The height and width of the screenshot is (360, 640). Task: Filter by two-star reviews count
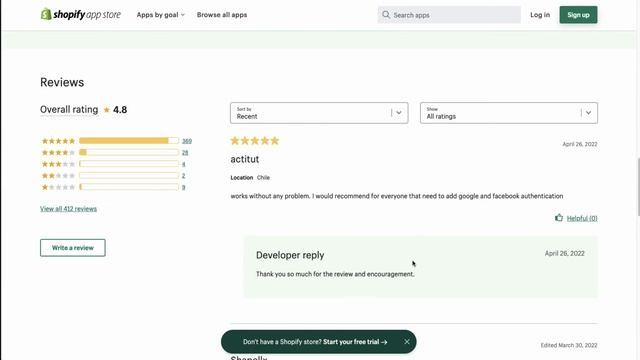[184, 176]
